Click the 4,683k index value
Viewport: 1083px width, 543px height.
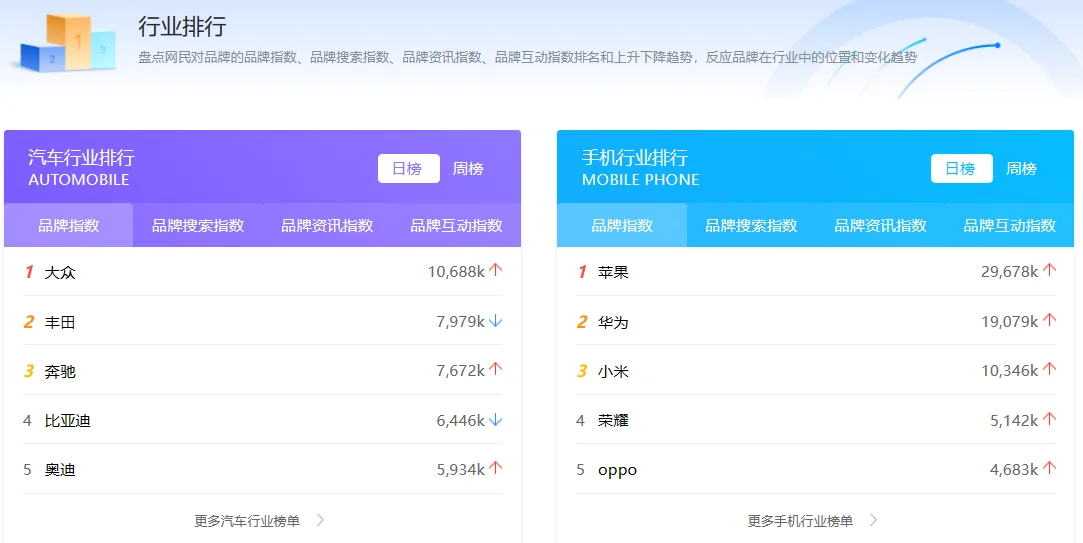1014,469
